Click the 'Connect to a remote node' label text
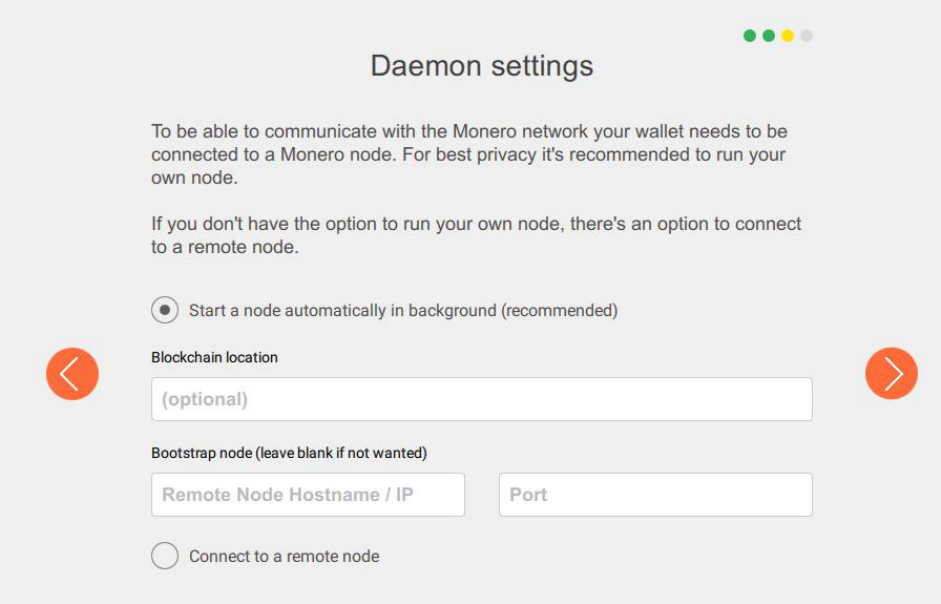The width and height of the screenshot is (941, 604). [284, 557]
